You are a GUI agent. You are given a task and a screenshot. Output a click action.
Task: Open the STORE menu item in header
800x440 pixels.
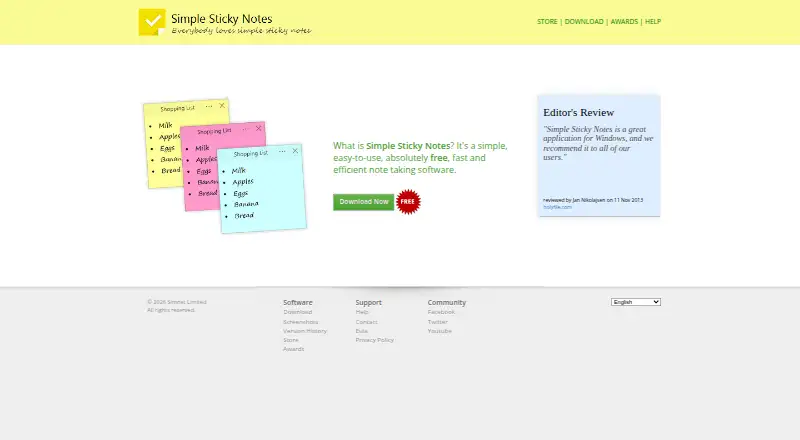tap(547, 21)
